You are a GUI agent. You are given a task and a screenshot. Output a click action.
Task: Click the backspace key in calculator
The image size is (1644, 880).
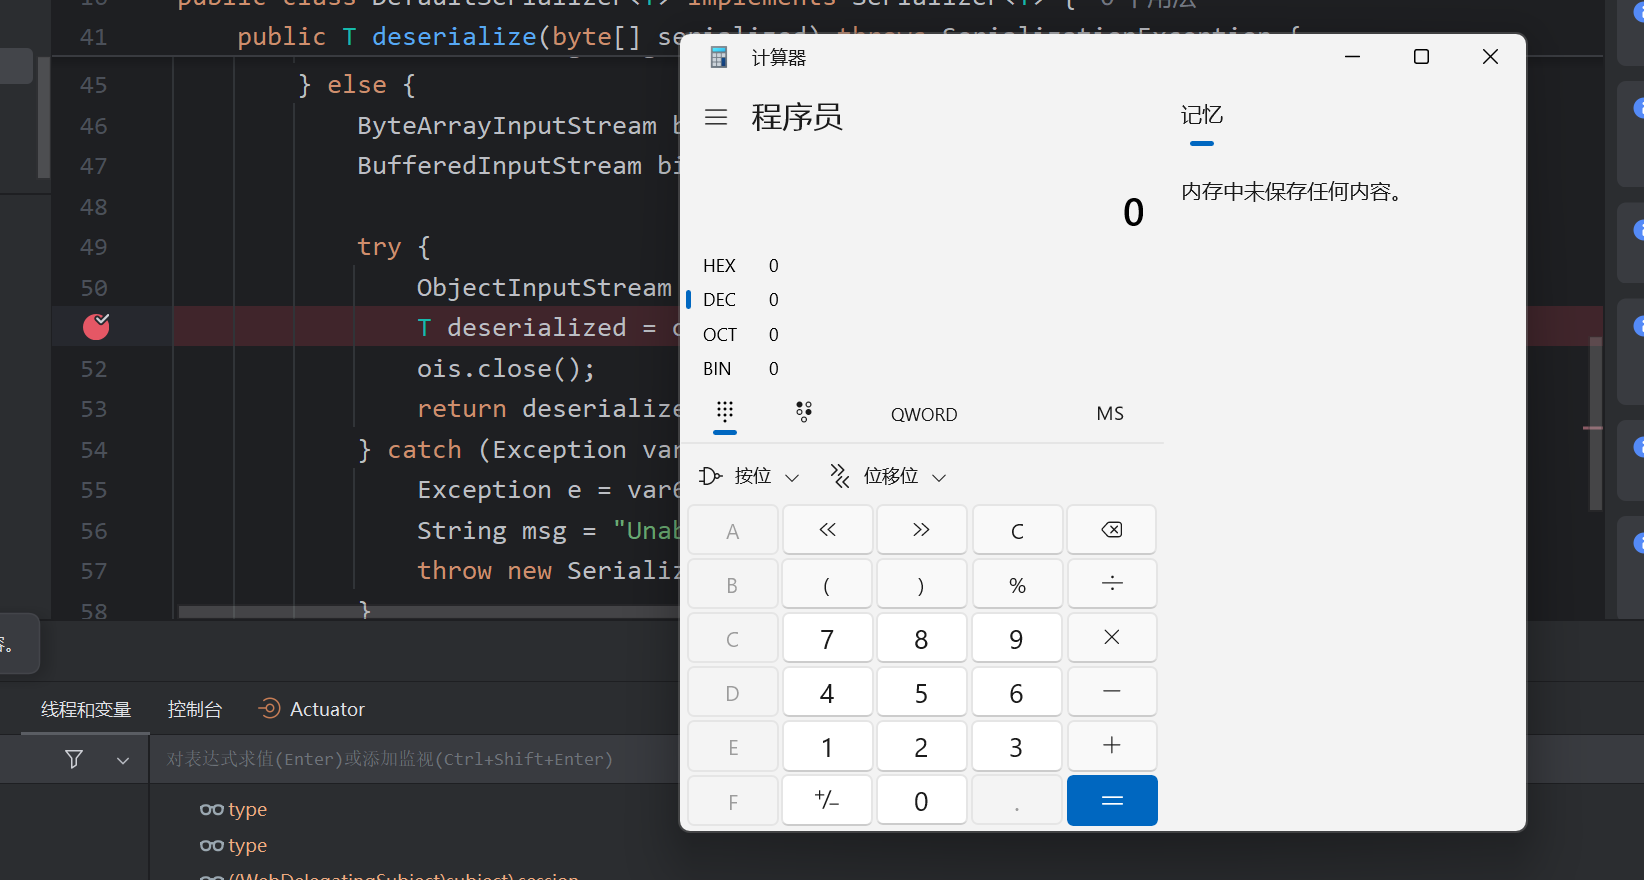point(1111,530)
